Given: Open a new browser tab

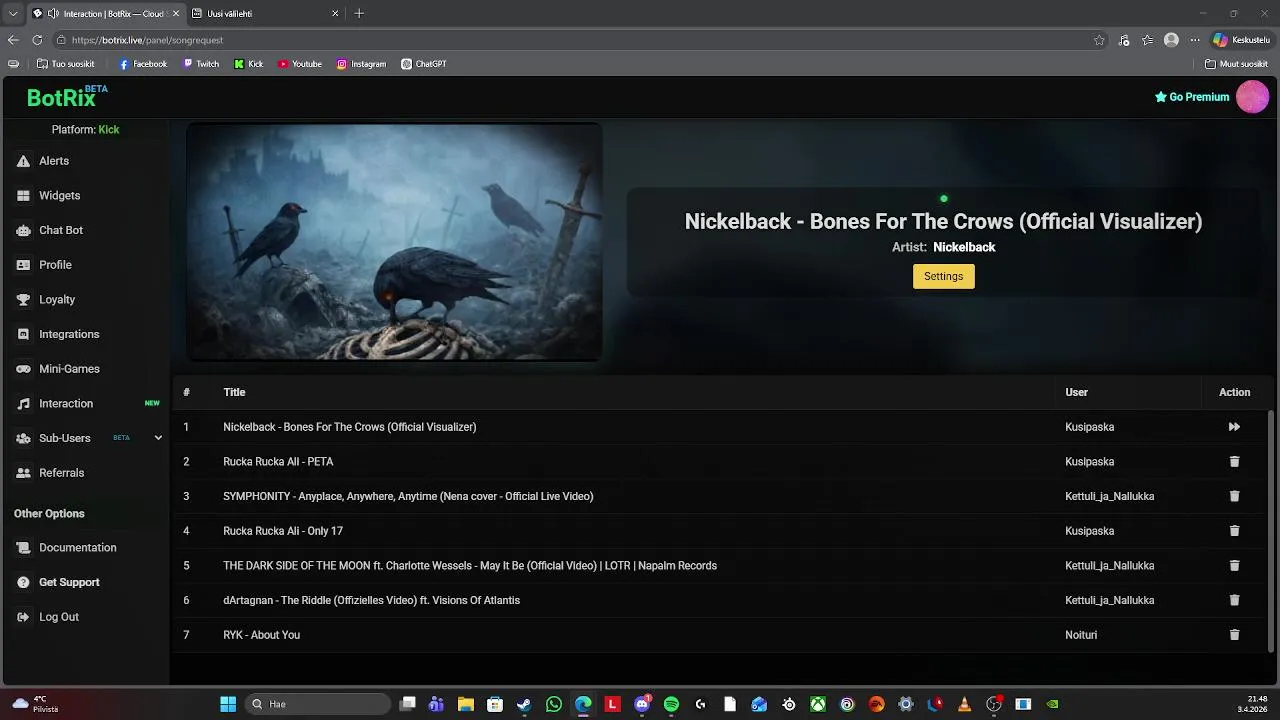Looking at the screenshot, I should [x=359, y=14].
